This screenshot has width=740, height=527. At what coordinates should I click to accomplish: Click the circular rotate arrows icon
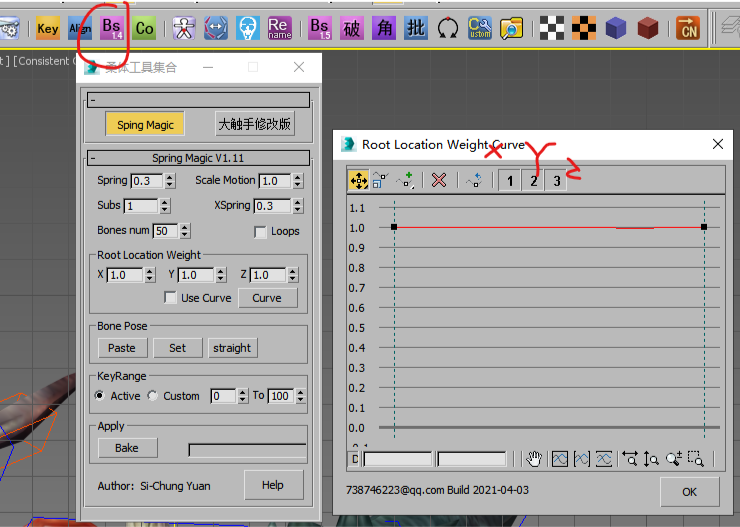(448, 28)
